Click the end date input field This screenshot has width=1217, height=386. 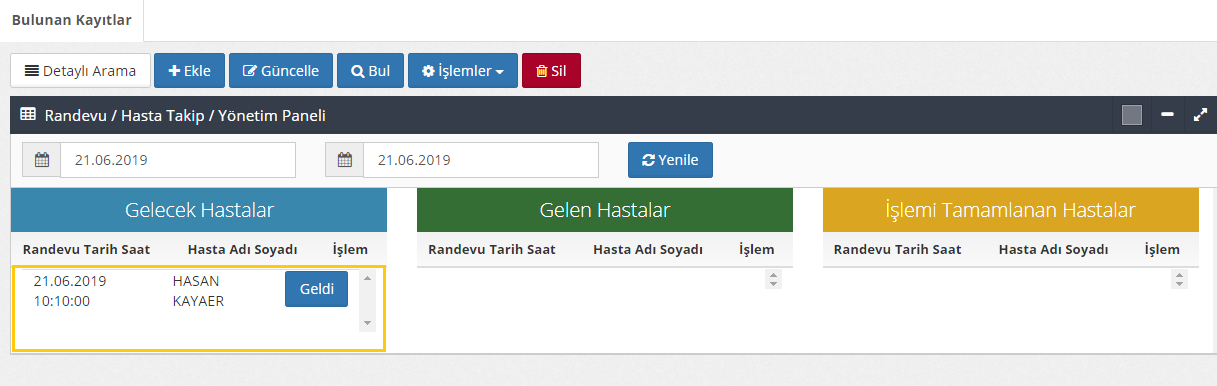(x=481, y=160)
